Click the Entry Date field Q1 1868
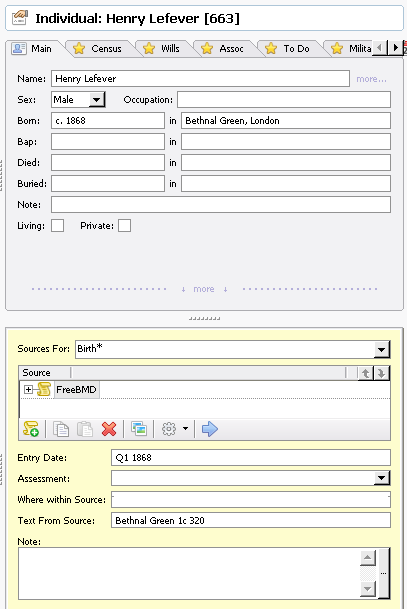Viewport: 407px width, 609px height. [250, 458]
